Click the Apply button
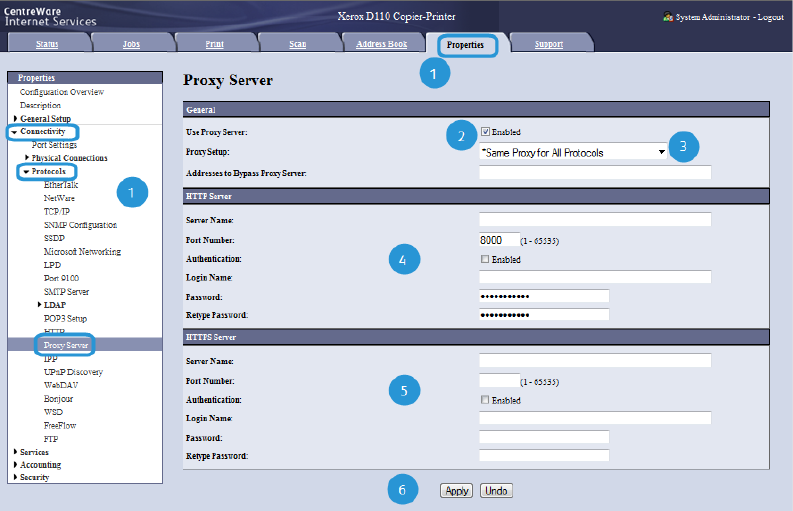 (x=457, y=491)
